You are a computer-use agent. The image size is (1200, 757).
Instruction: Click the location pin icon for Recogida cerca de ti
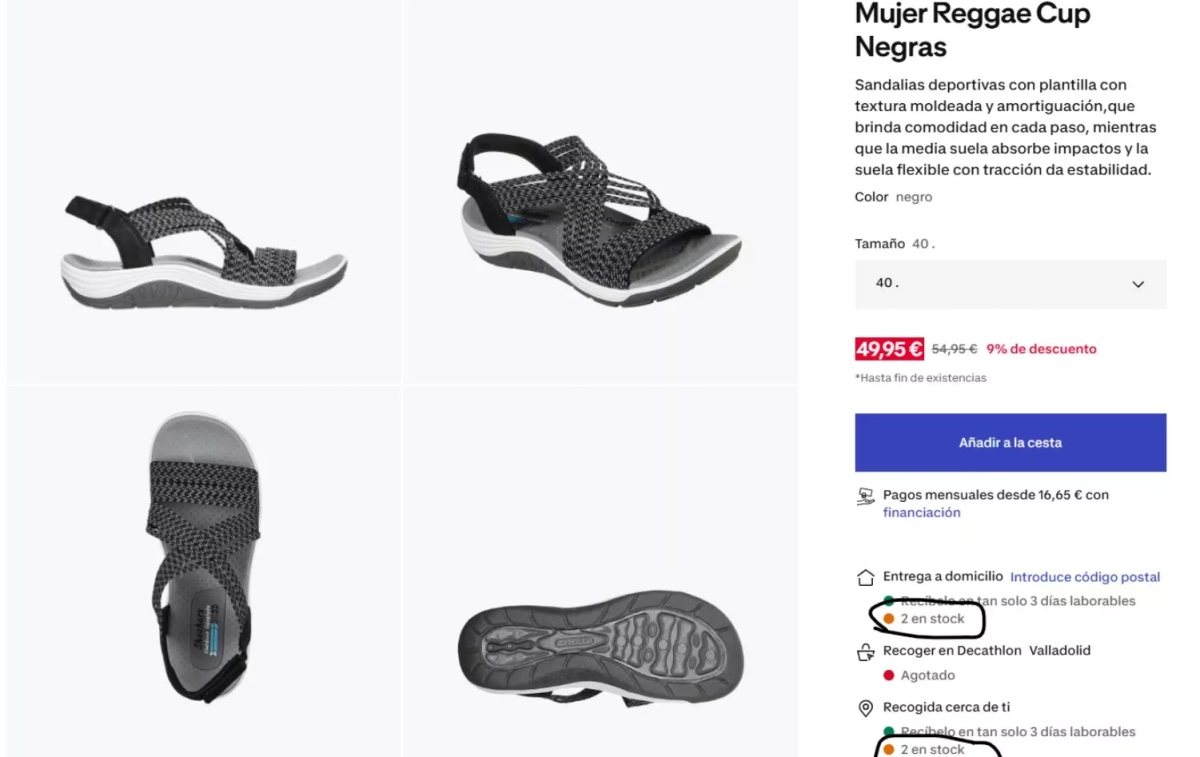(866, 708)
